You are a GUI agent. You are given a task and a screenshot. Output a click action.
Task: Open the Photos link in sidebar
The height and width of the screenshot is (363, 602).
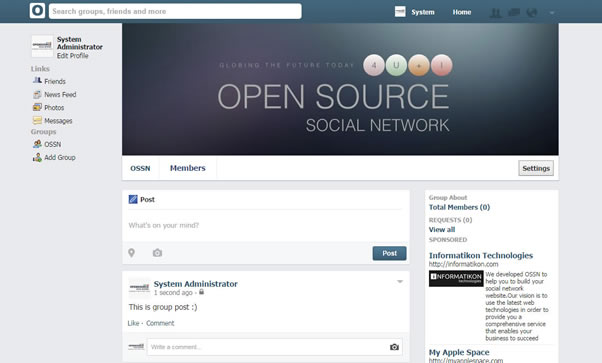click(54, 108)
